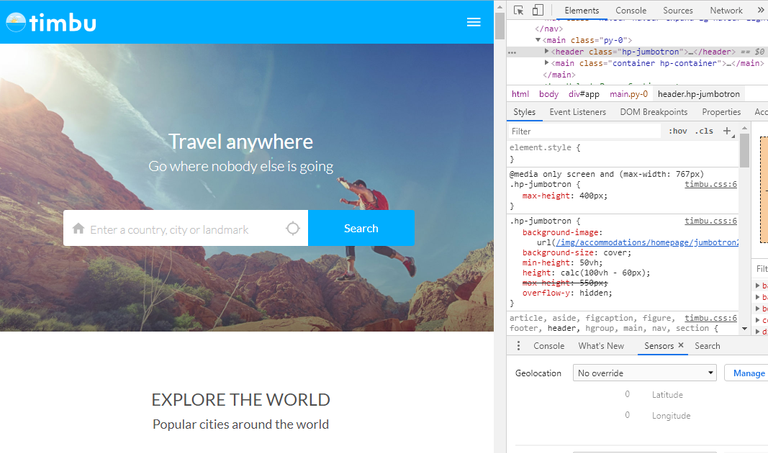Switch to the Network tab
The height and width of the screenshot is (453, 768).
coord(726,10)
